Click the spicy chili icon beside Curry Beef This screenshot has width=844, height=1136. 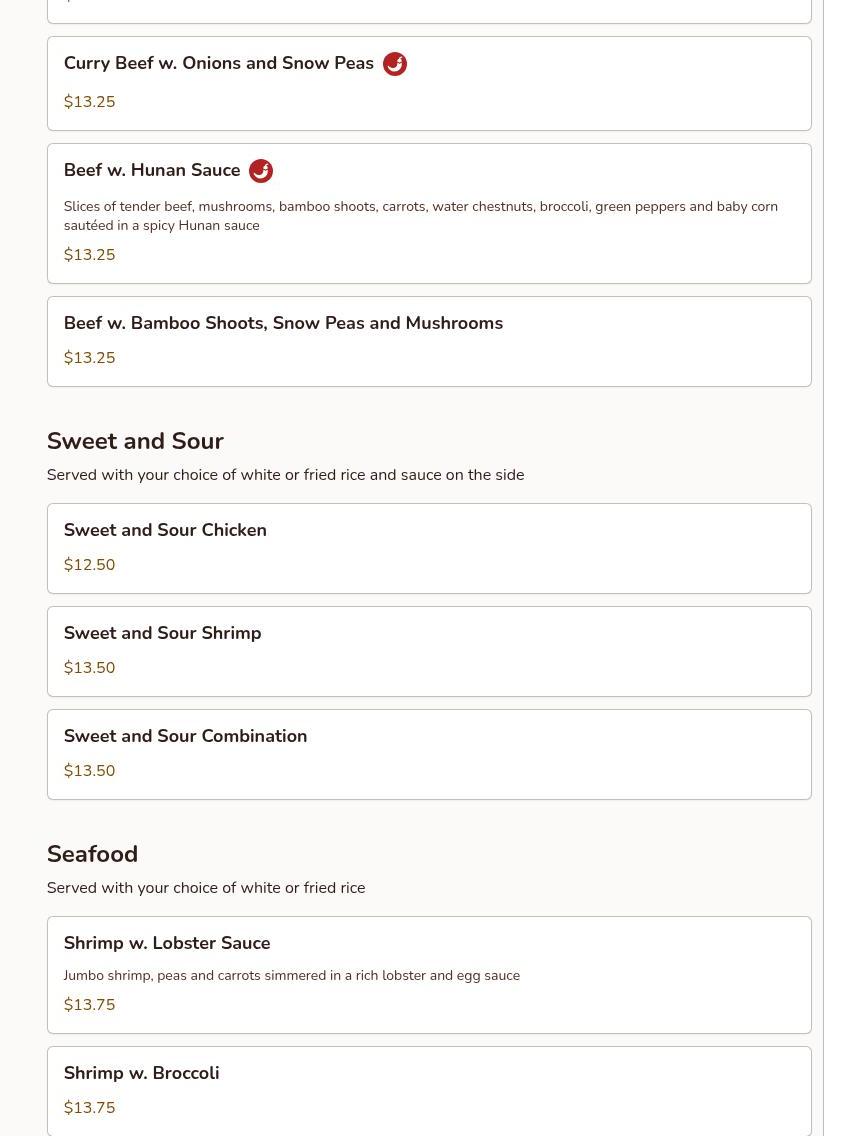(x=395, y=64)
